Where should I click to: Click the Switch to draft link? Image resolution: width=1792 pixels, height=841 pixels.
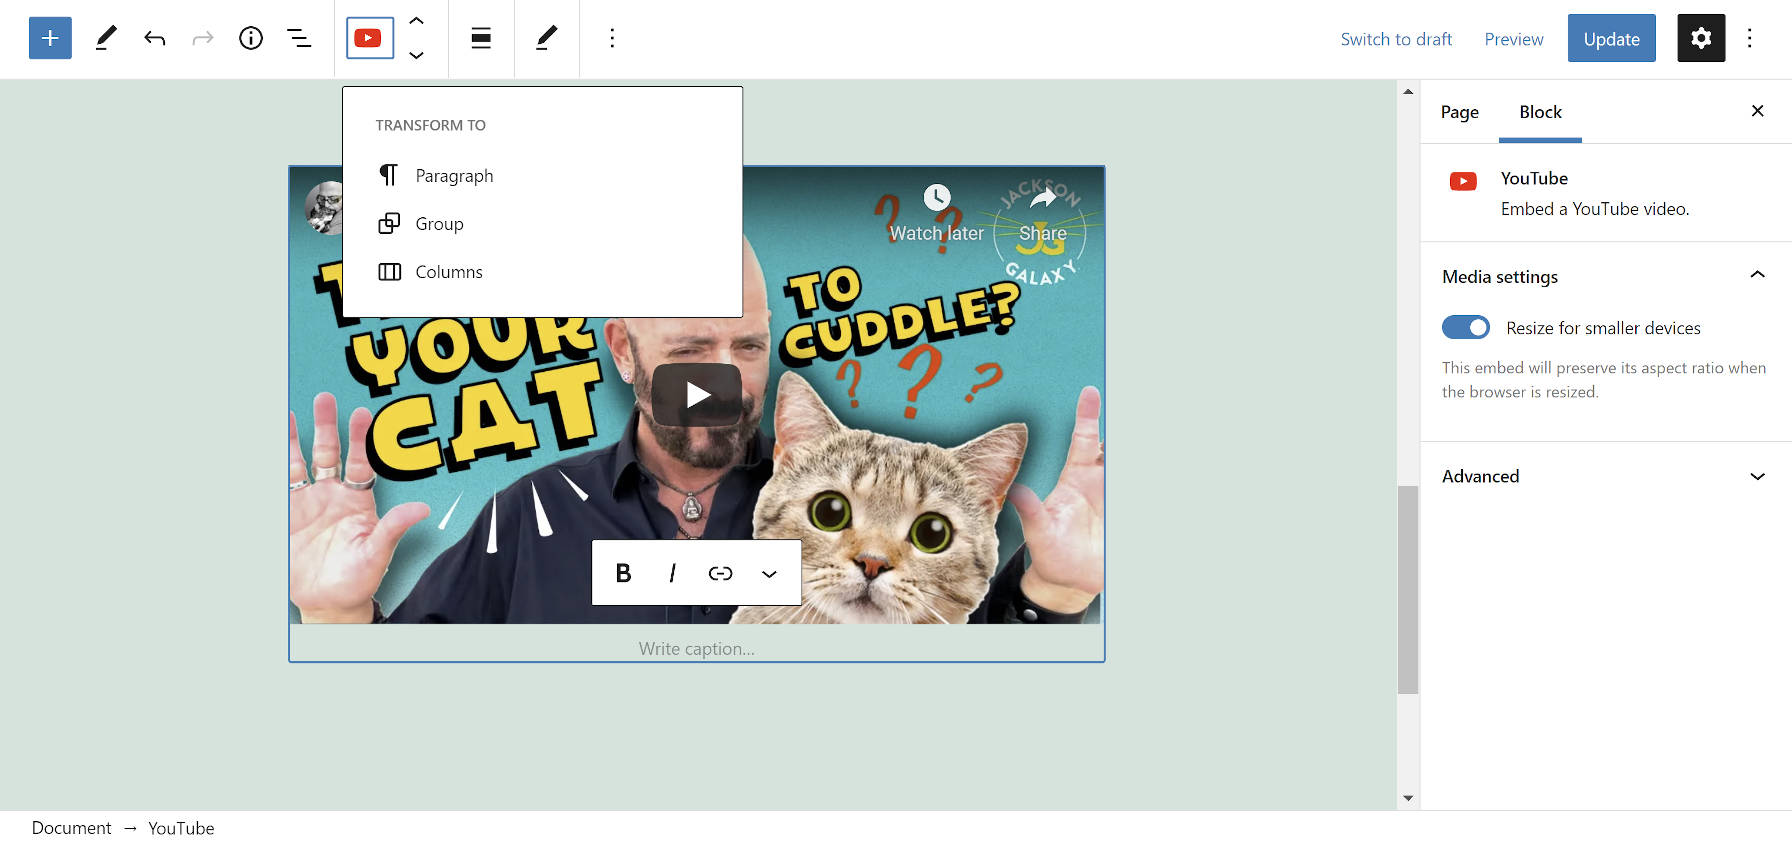tap(1396, 39)
